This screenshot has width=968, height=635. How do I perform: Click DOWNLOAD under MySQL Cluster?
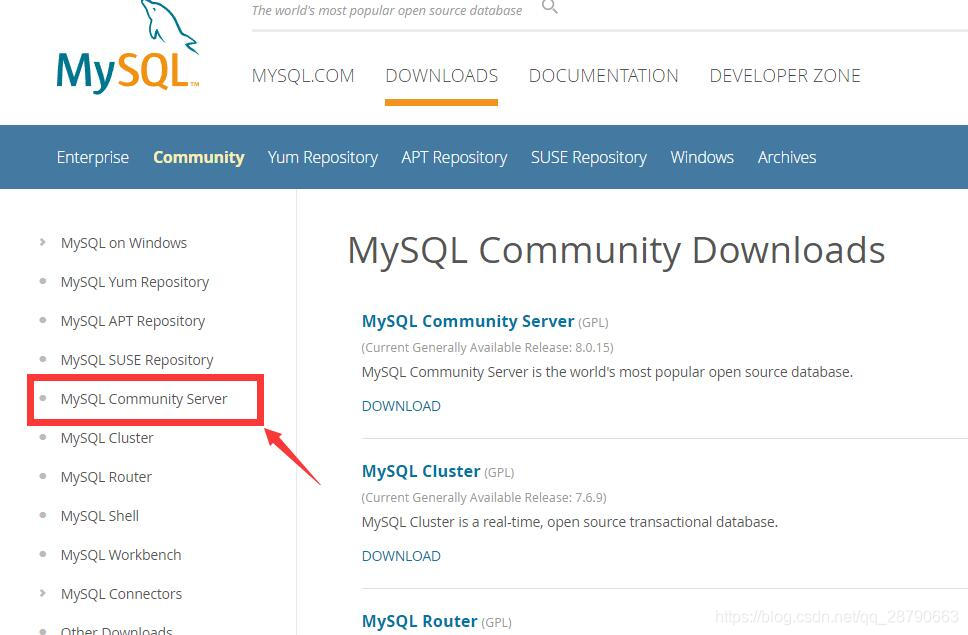coord(401,556)
